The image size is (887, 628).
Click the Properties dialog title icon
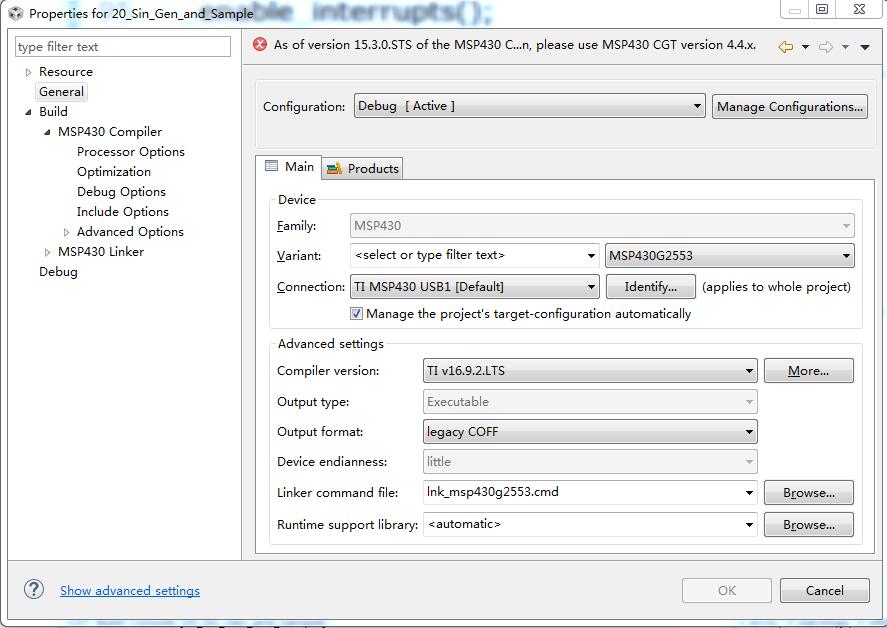tap(15, 13)
